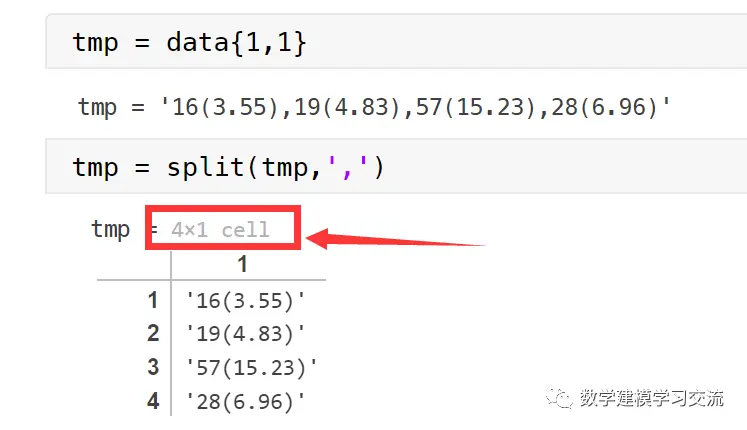Click the word split in code
This screenshot has height=430, width=747.
pyautogui.click(x=205, y=168)
